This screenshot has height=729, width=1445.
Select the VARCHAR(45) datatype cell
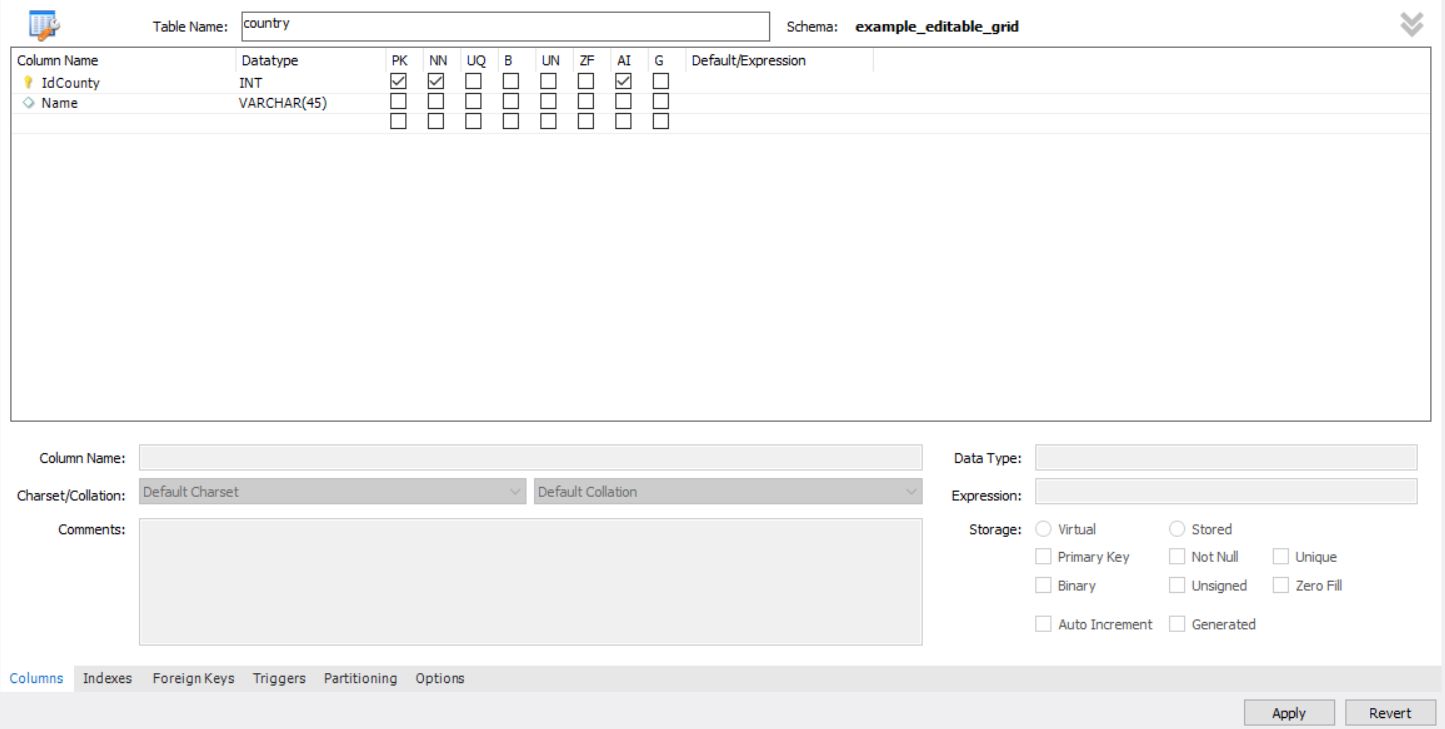pyautogui.click(x=283, y=103)
